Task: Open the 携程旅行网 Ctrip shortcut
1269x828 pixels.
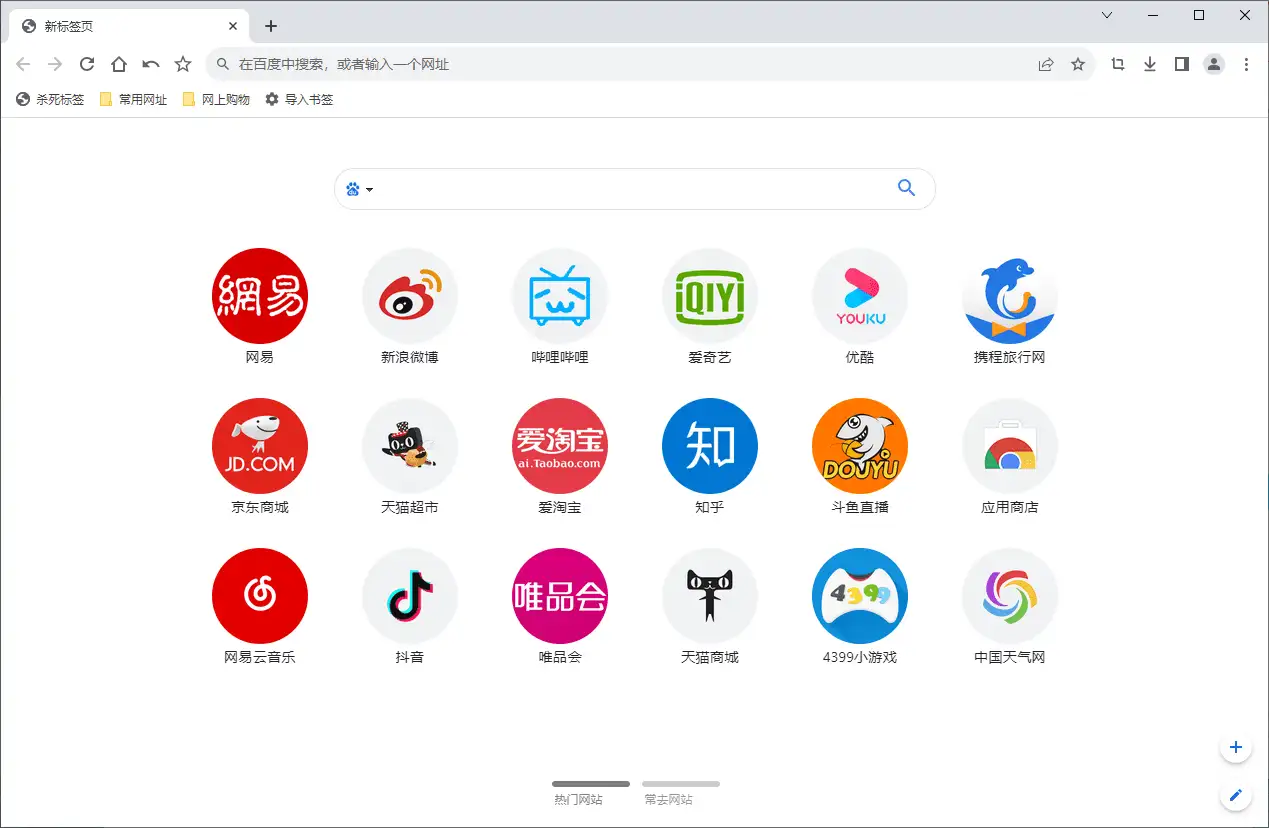Action: coord(1010,296)
